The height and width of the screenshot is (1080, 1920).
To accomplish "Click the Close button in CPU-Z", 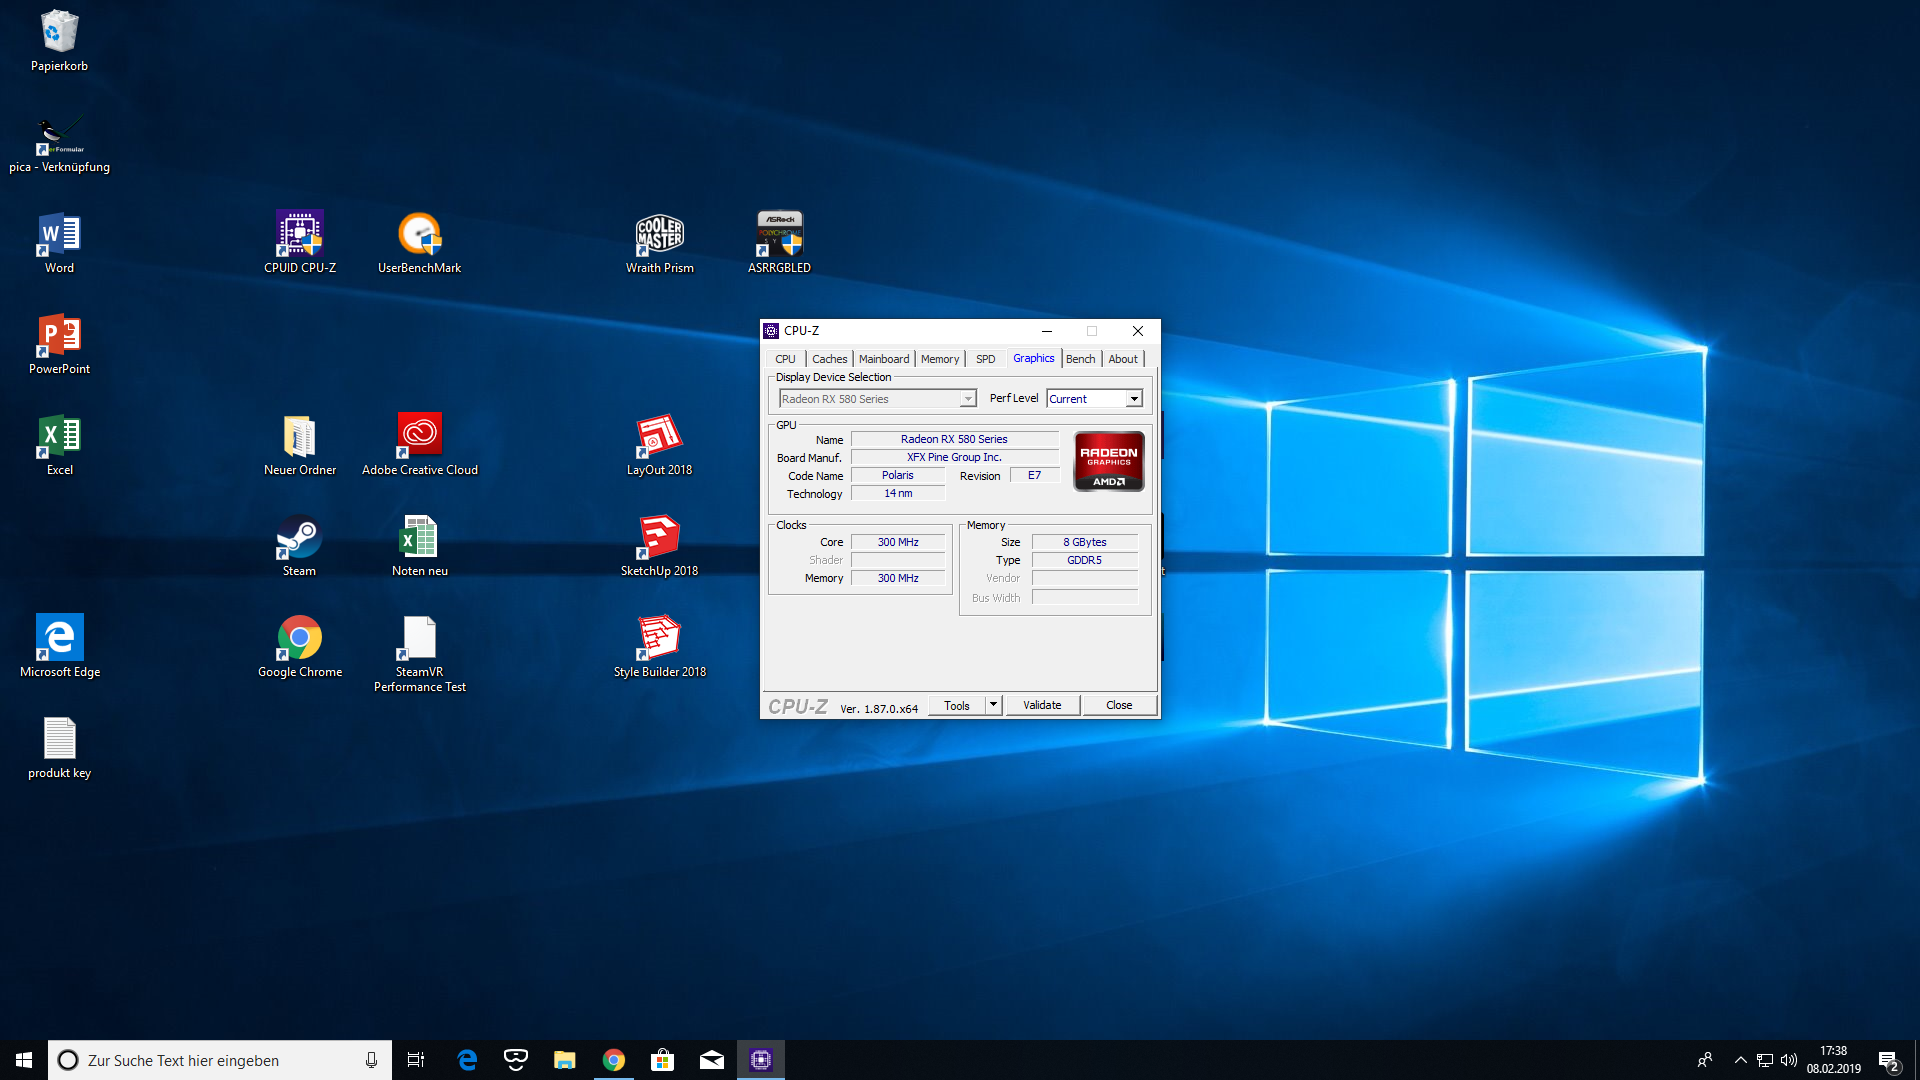I will coord(1119,705).
